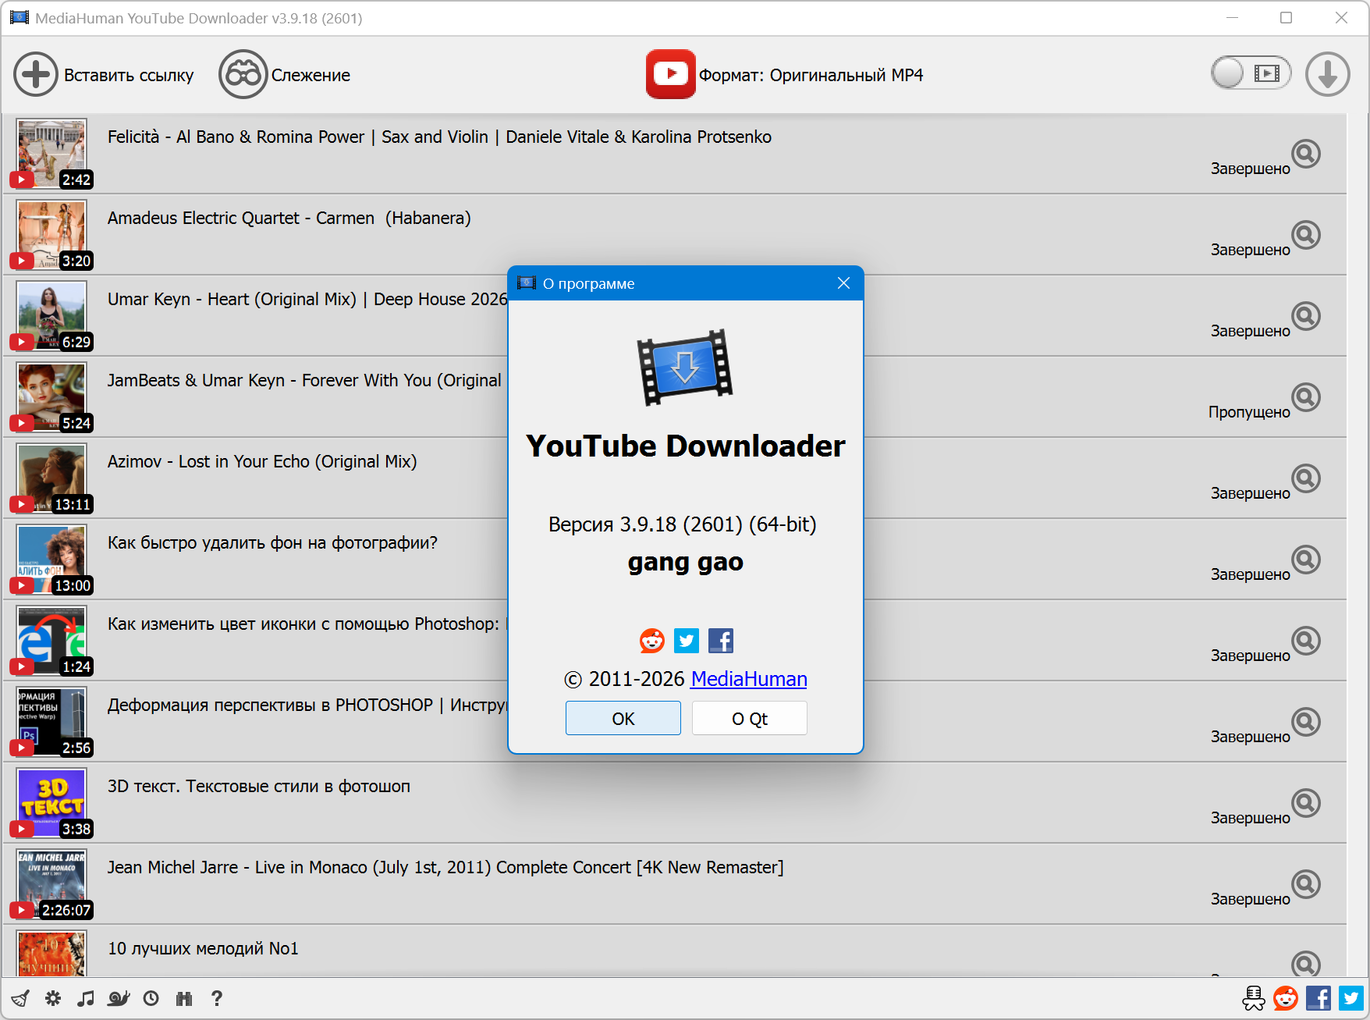The image size is (1370, 1020).
Task: Toggle the video mode switch in toolbar
Action: coord(1250,73)
